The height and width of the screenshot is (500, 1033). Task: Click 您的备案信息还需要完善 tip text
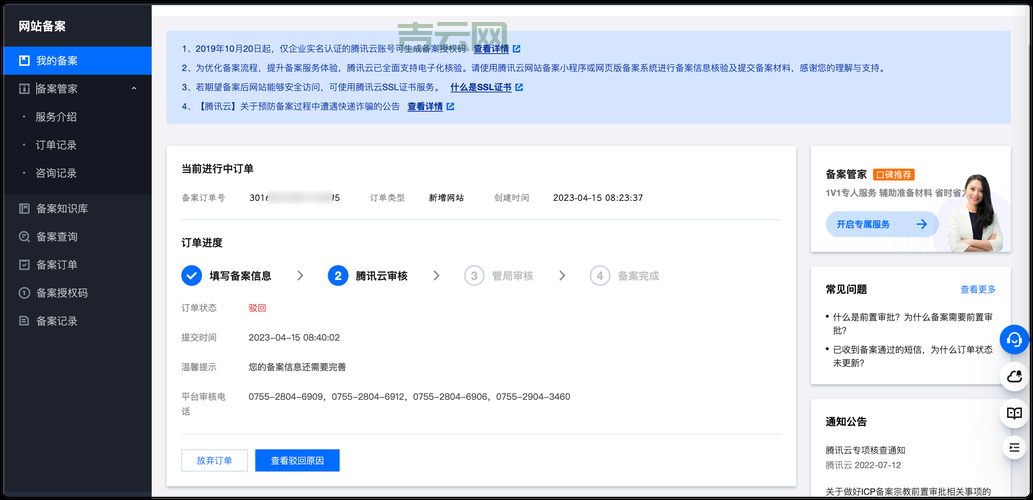coord(297,367)
